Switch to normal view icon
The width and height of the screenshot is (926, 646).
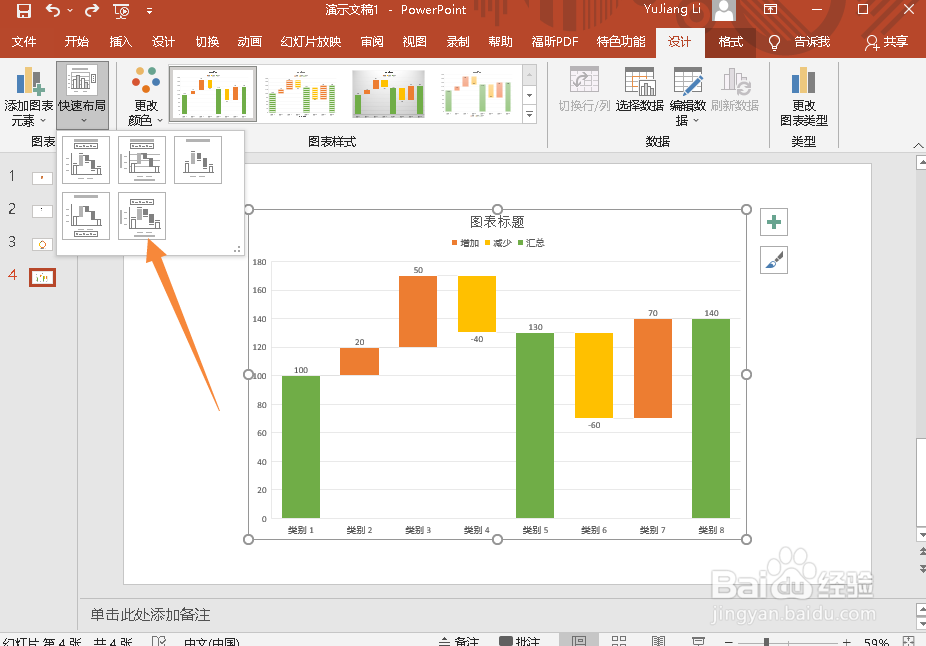579,641
